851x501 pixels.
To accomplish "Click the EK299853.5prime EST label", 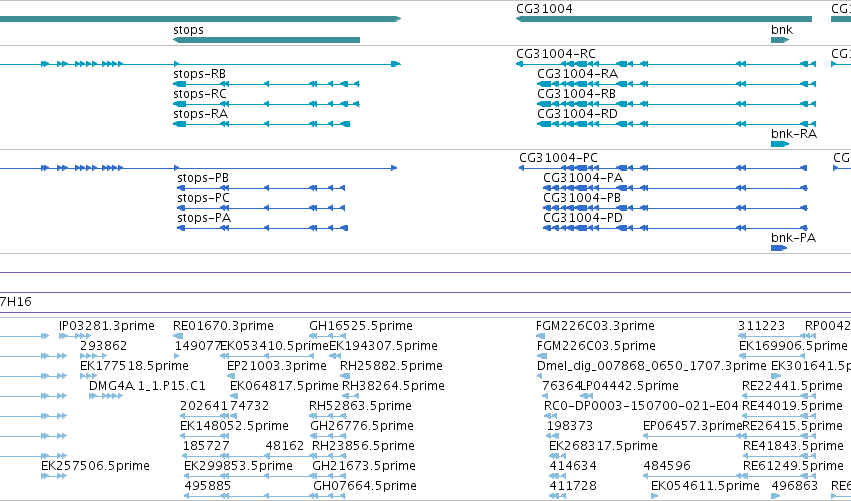I will 238,466.
